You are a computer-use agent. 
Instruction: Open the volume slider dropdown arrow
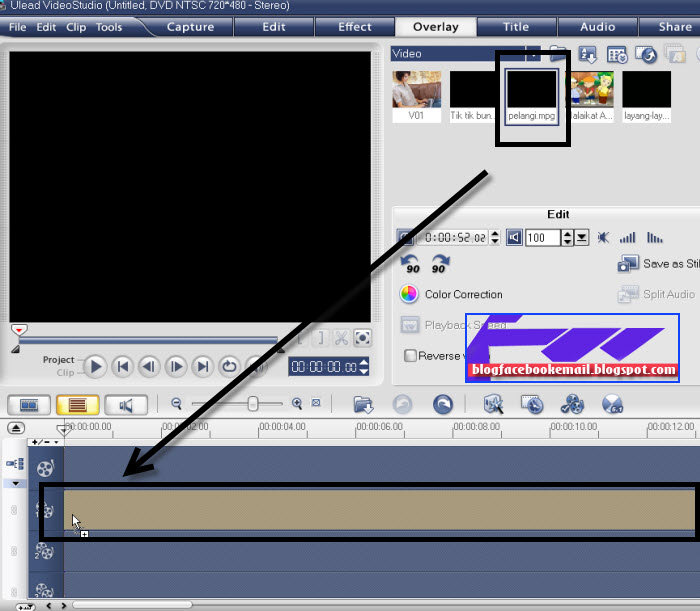coord(581,237)
